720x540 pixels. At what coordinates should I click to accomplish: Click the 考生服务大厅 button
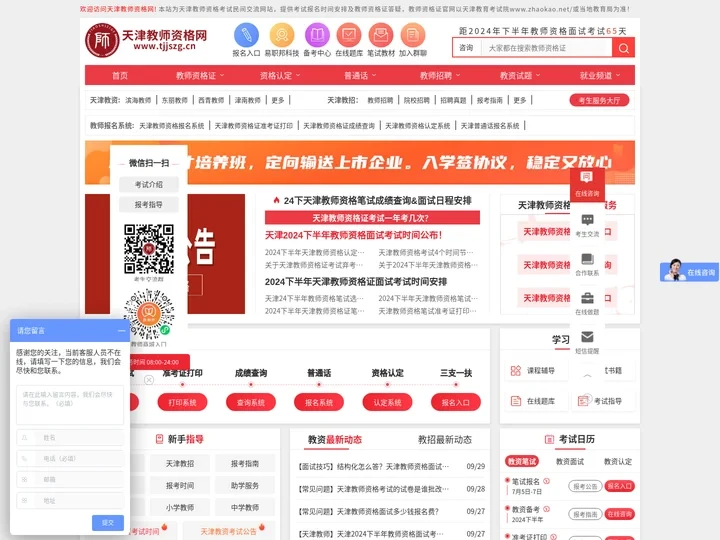coord(599,100)
